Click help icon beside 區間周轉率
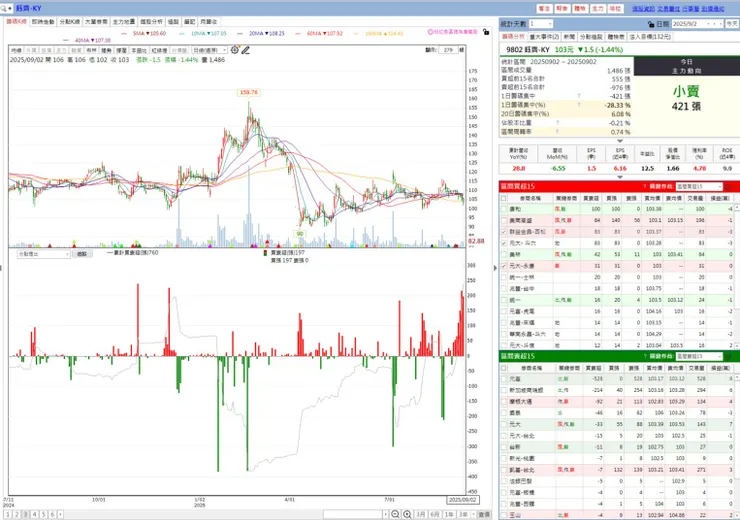This screenshot has width=740, height=520. (x=557, y=132)
